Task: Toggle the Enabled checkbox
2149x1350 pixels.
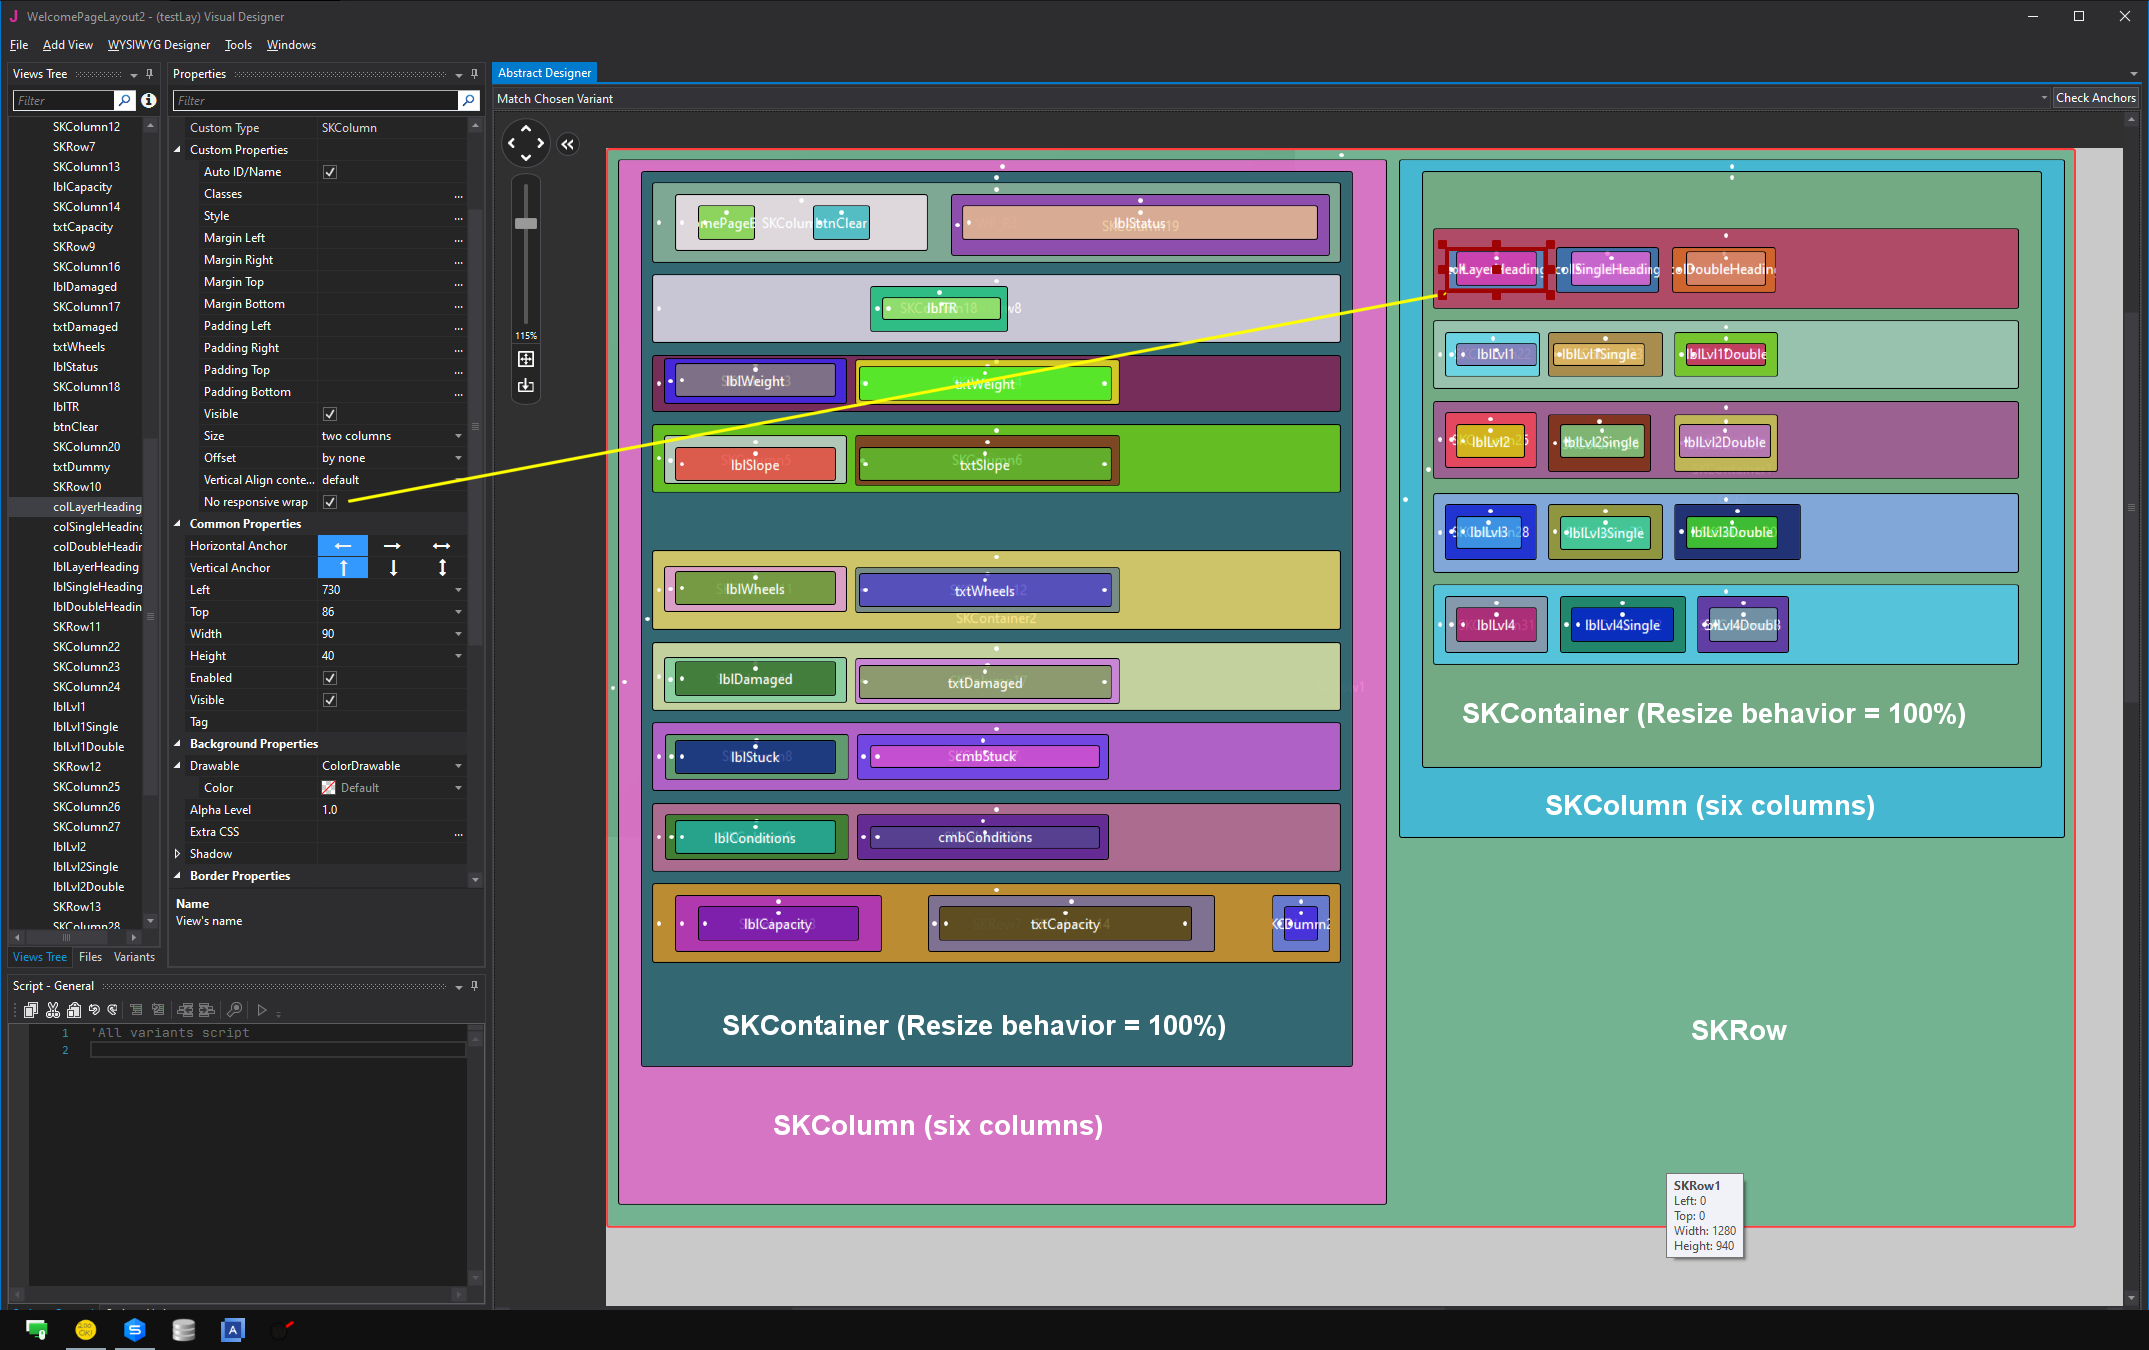Action: coord(330,678)
